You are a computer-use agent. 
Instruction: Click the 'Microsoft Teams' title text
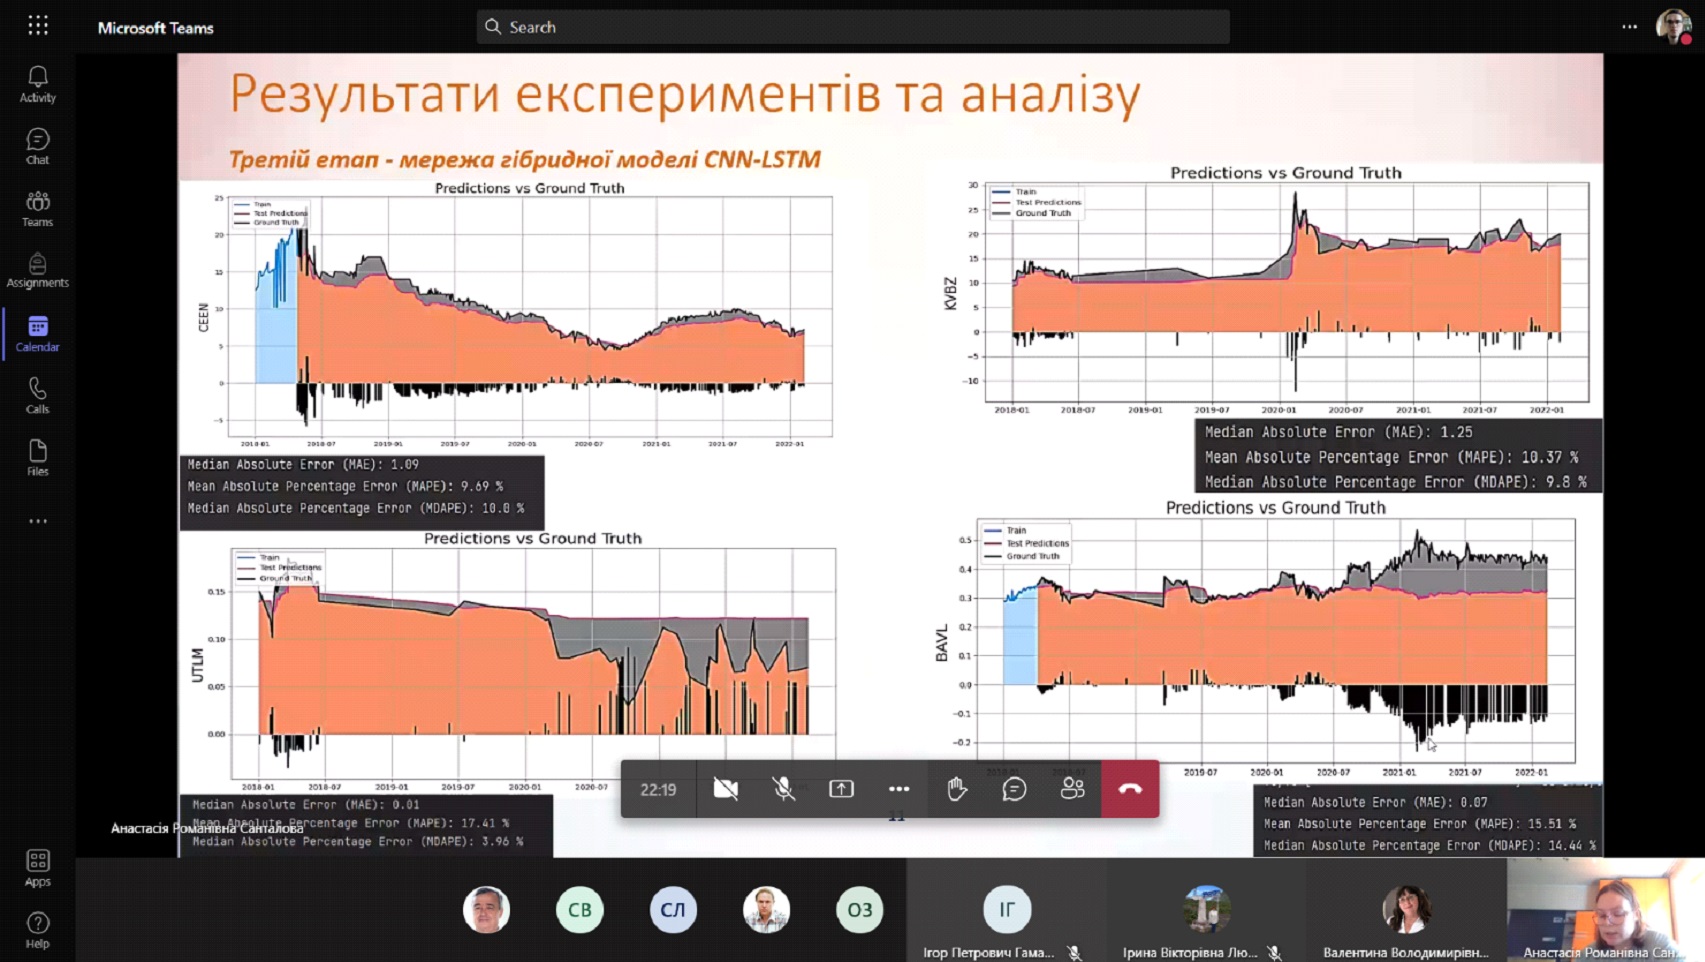(x=156, y=28)
